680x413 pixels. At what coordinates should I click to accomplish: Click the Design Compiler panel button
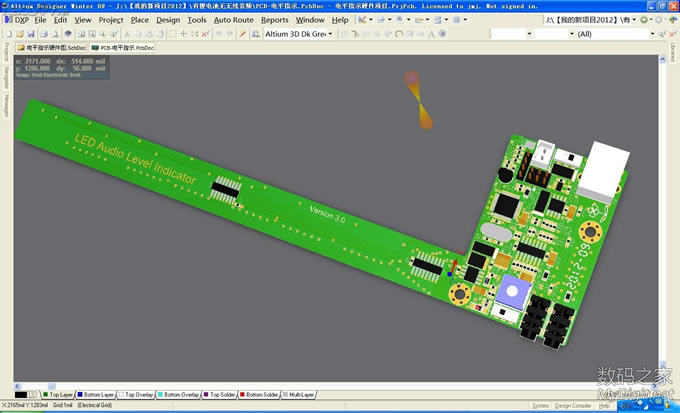[x=573, y=406]
